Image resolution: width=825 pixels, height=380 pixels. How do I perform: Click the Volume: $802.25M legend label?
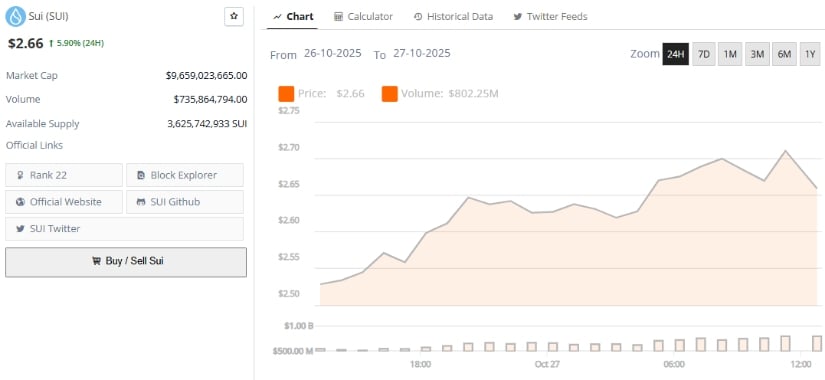450,94
